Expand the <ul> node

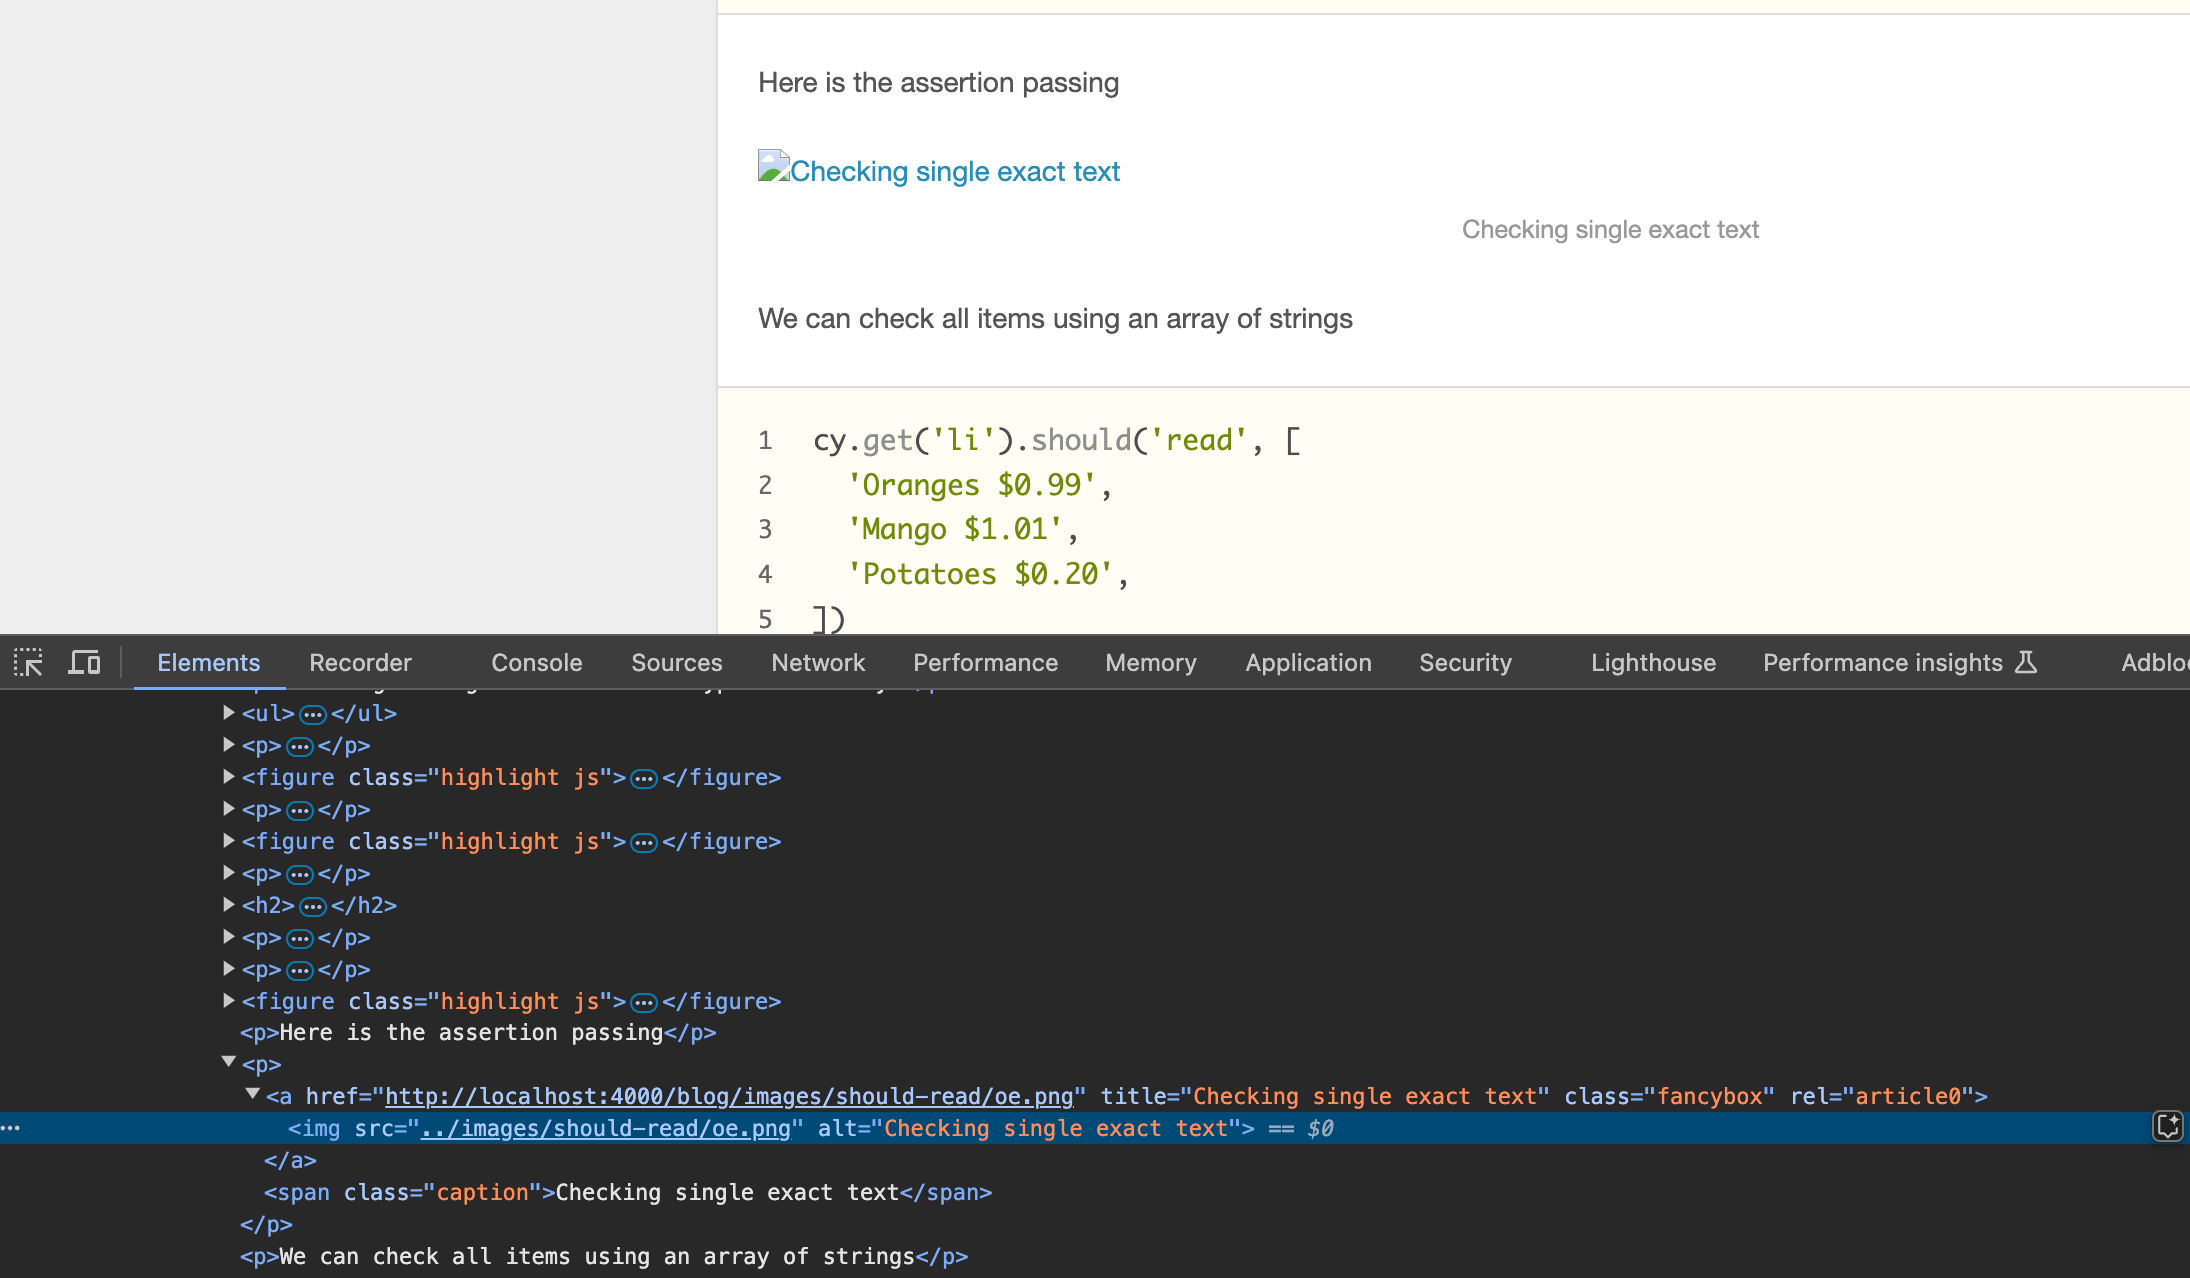(x=228, y=713)
